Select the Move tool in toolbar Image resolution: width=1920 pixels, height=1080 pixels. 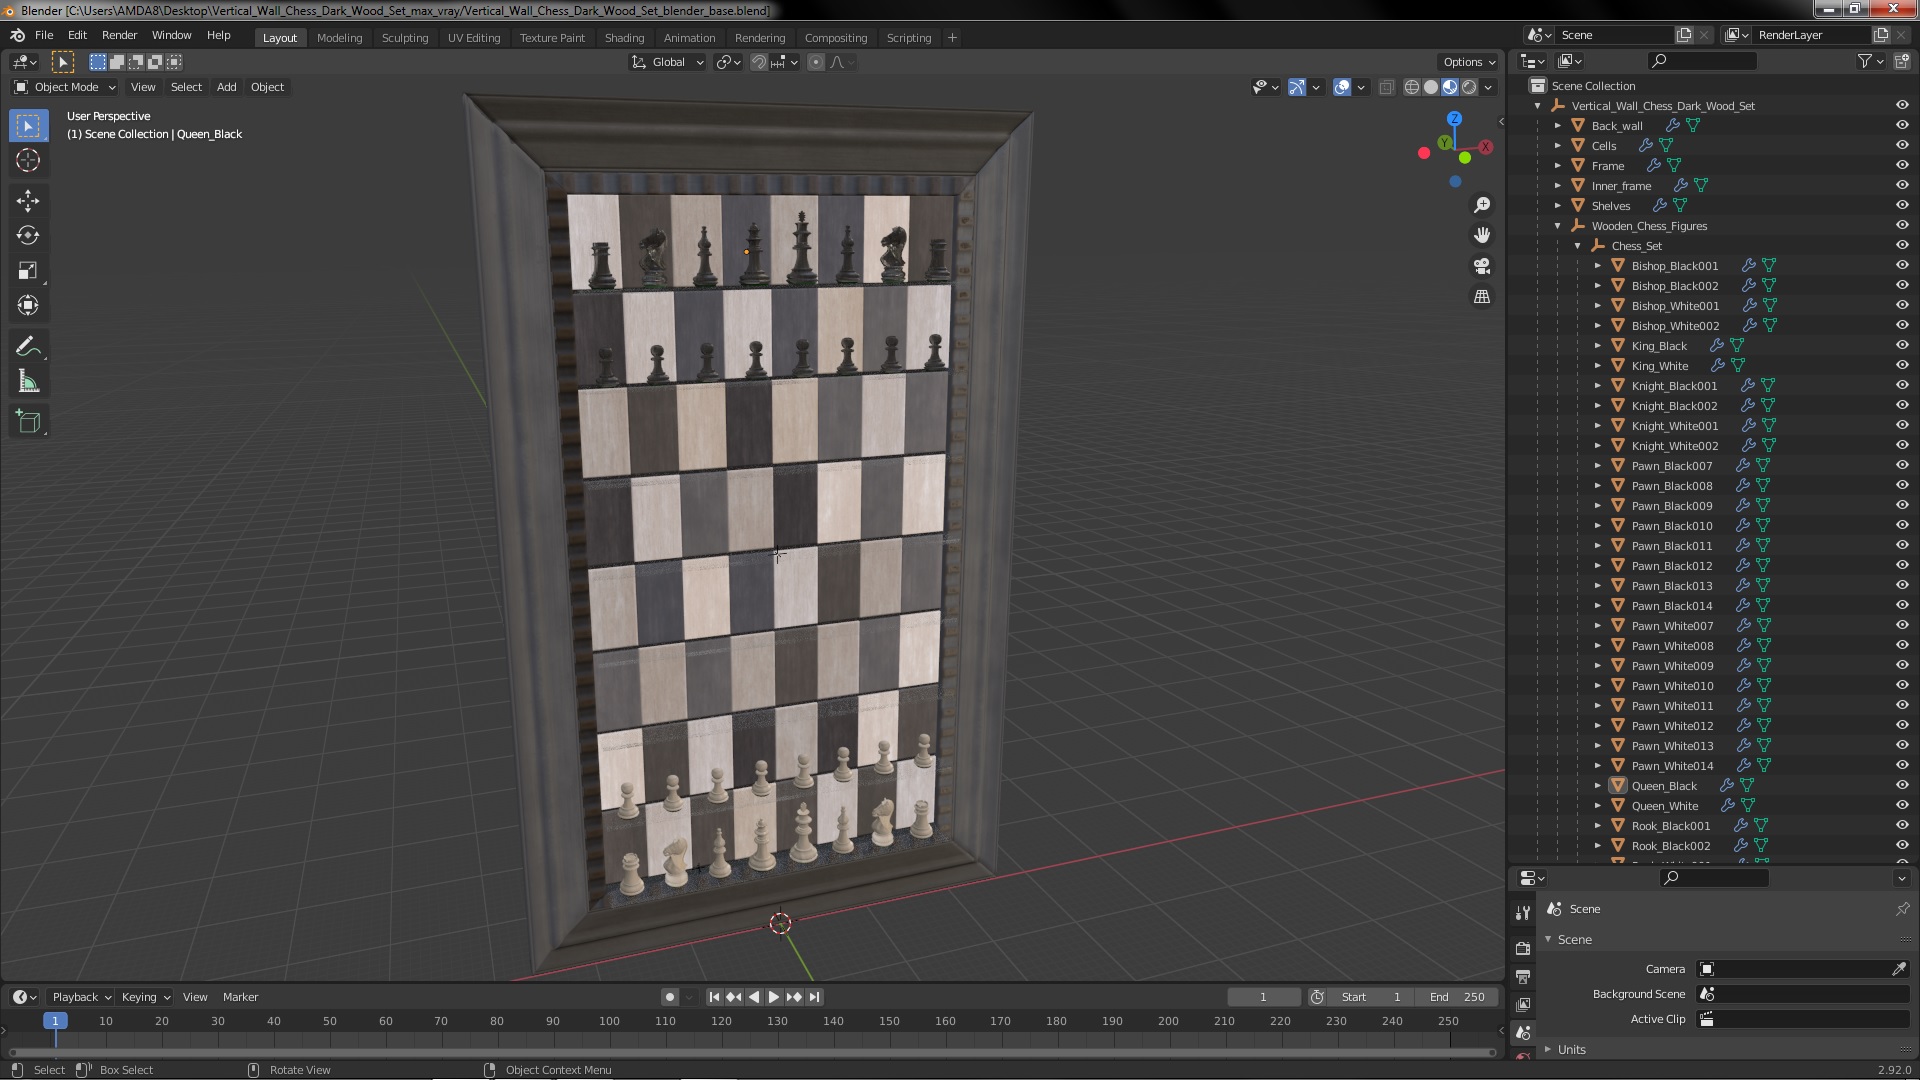point(28,201)
